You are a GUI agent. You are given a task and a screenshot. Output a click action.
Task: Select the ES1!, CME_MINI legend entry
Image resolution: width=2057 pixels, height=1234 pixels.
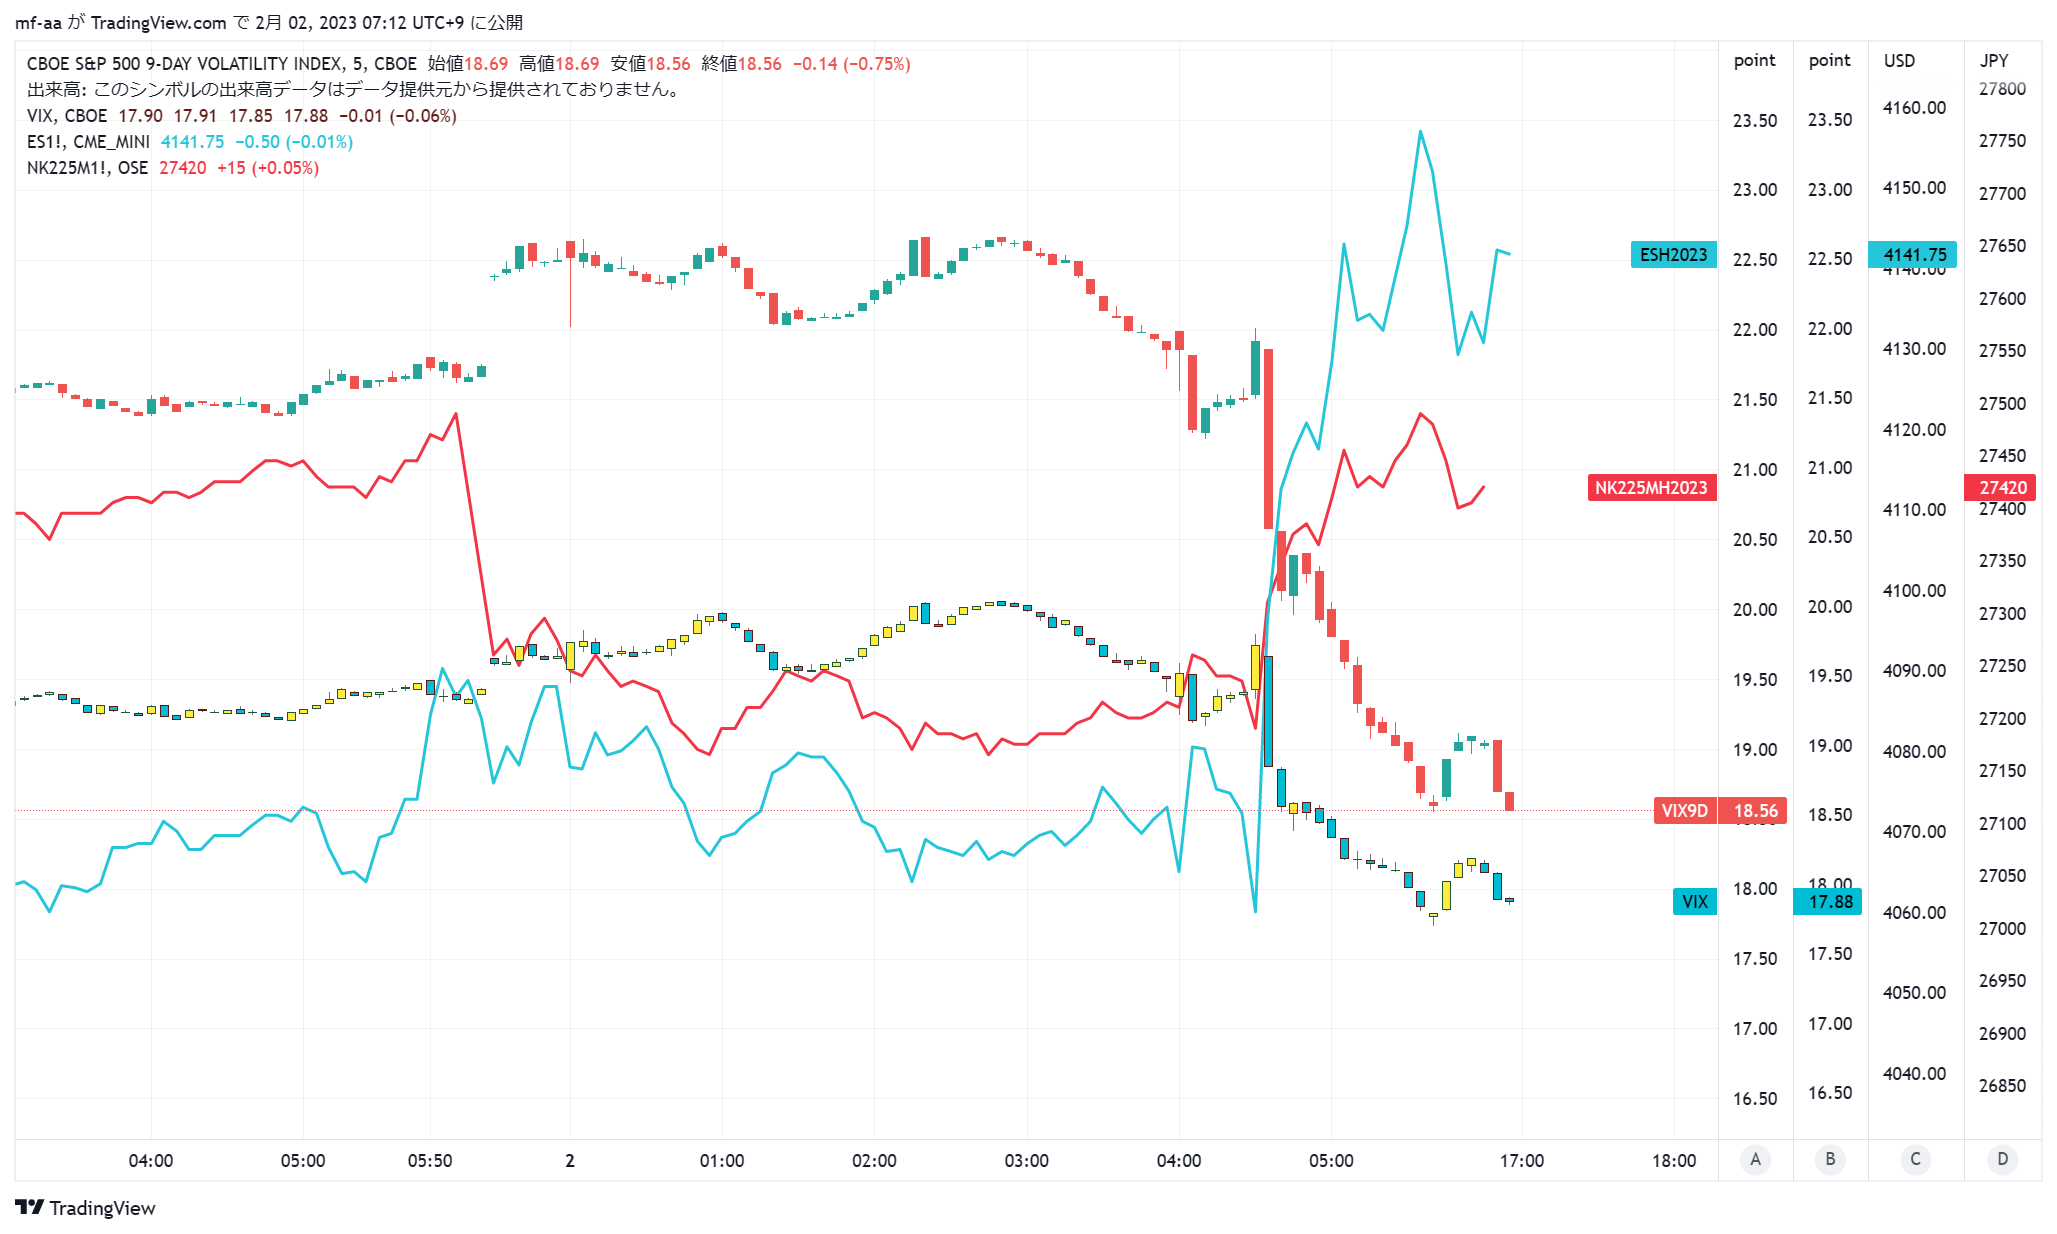(x=88, y=142)
